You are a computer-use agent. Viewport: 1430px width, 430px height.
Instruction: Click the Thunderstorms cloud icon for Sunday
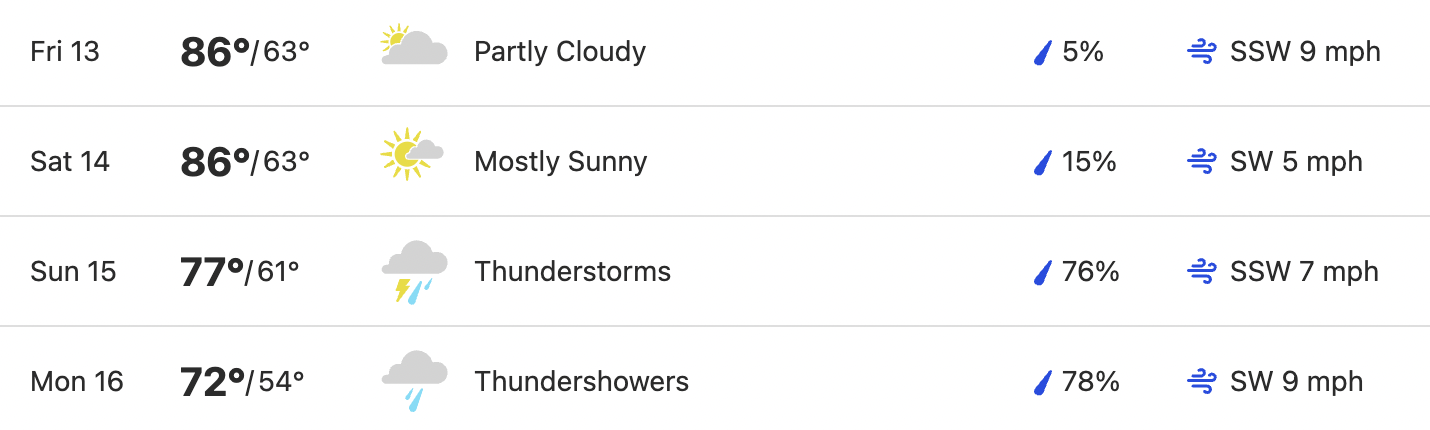click(x=414, y=272)
